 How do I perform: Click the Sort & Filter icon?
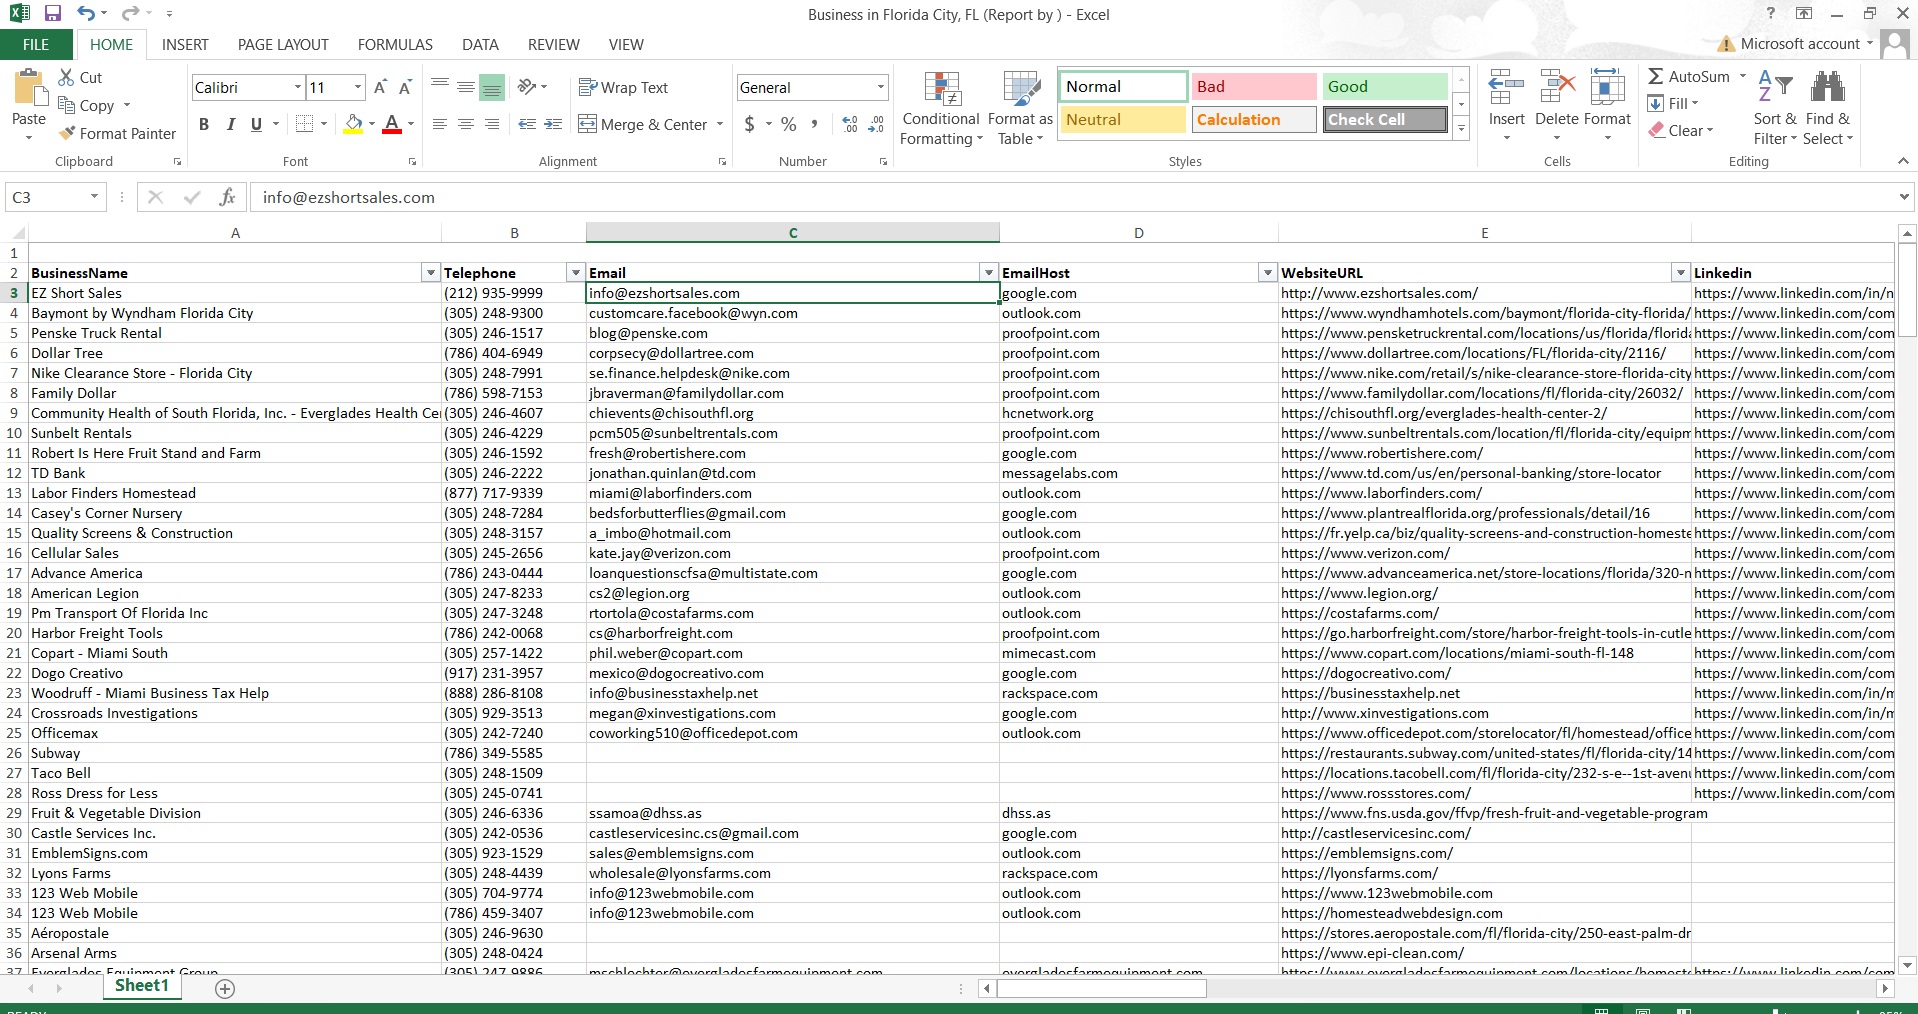pyautogui.click(x=1775, y=87)
